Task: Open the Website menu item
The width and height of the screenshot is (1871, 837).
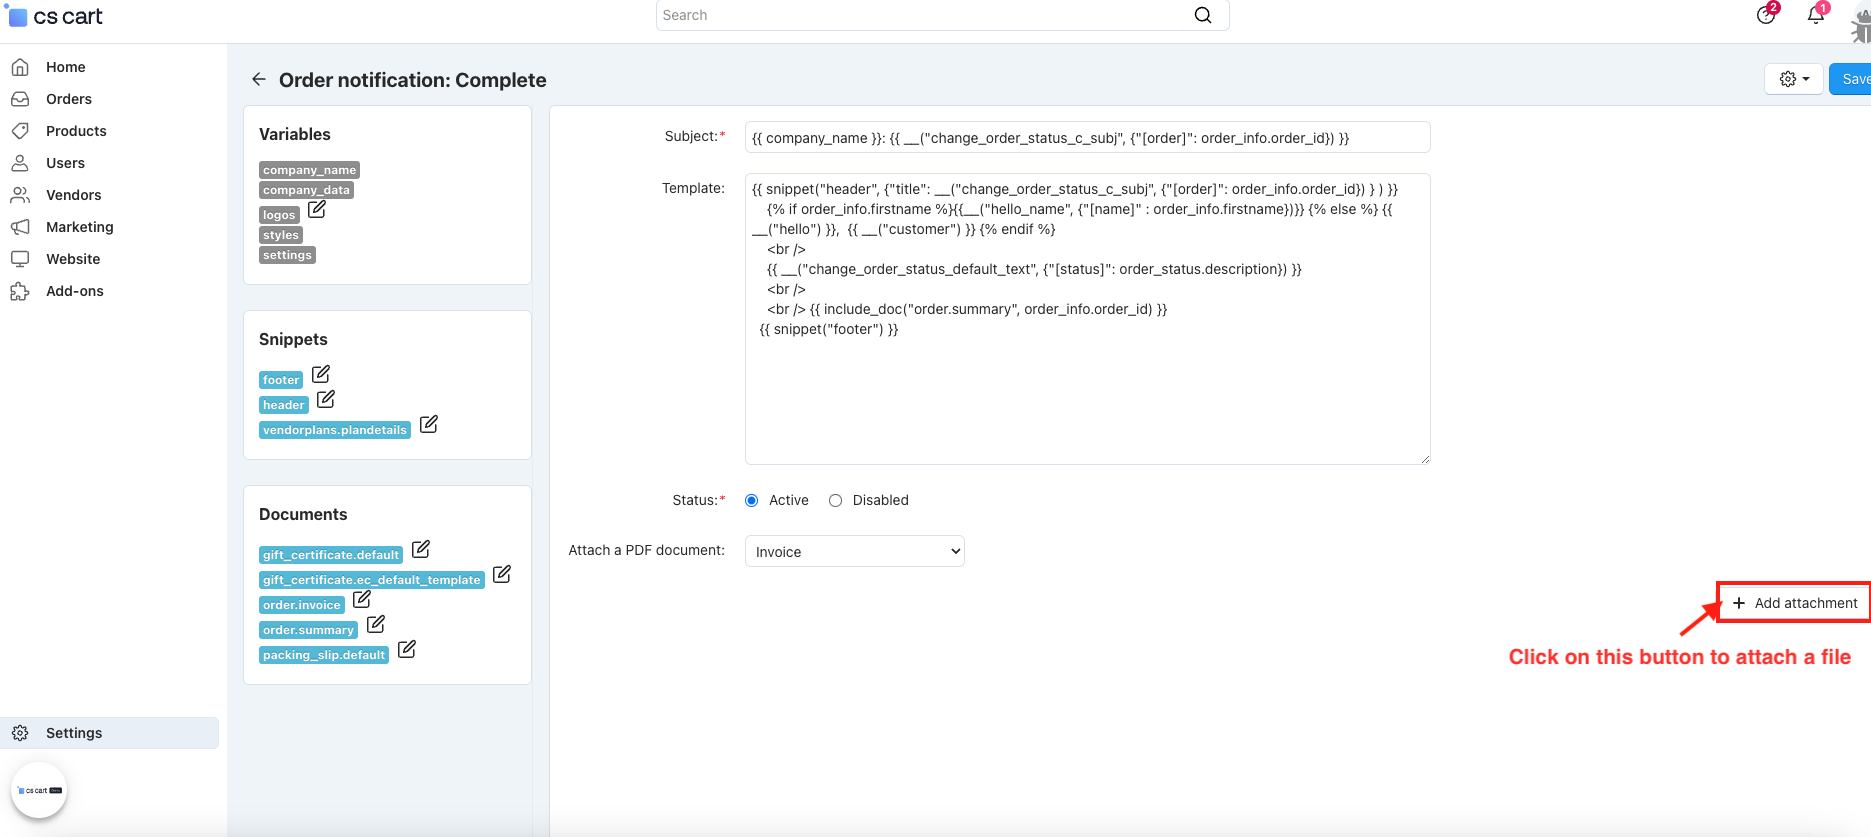Action: (73, 259)
